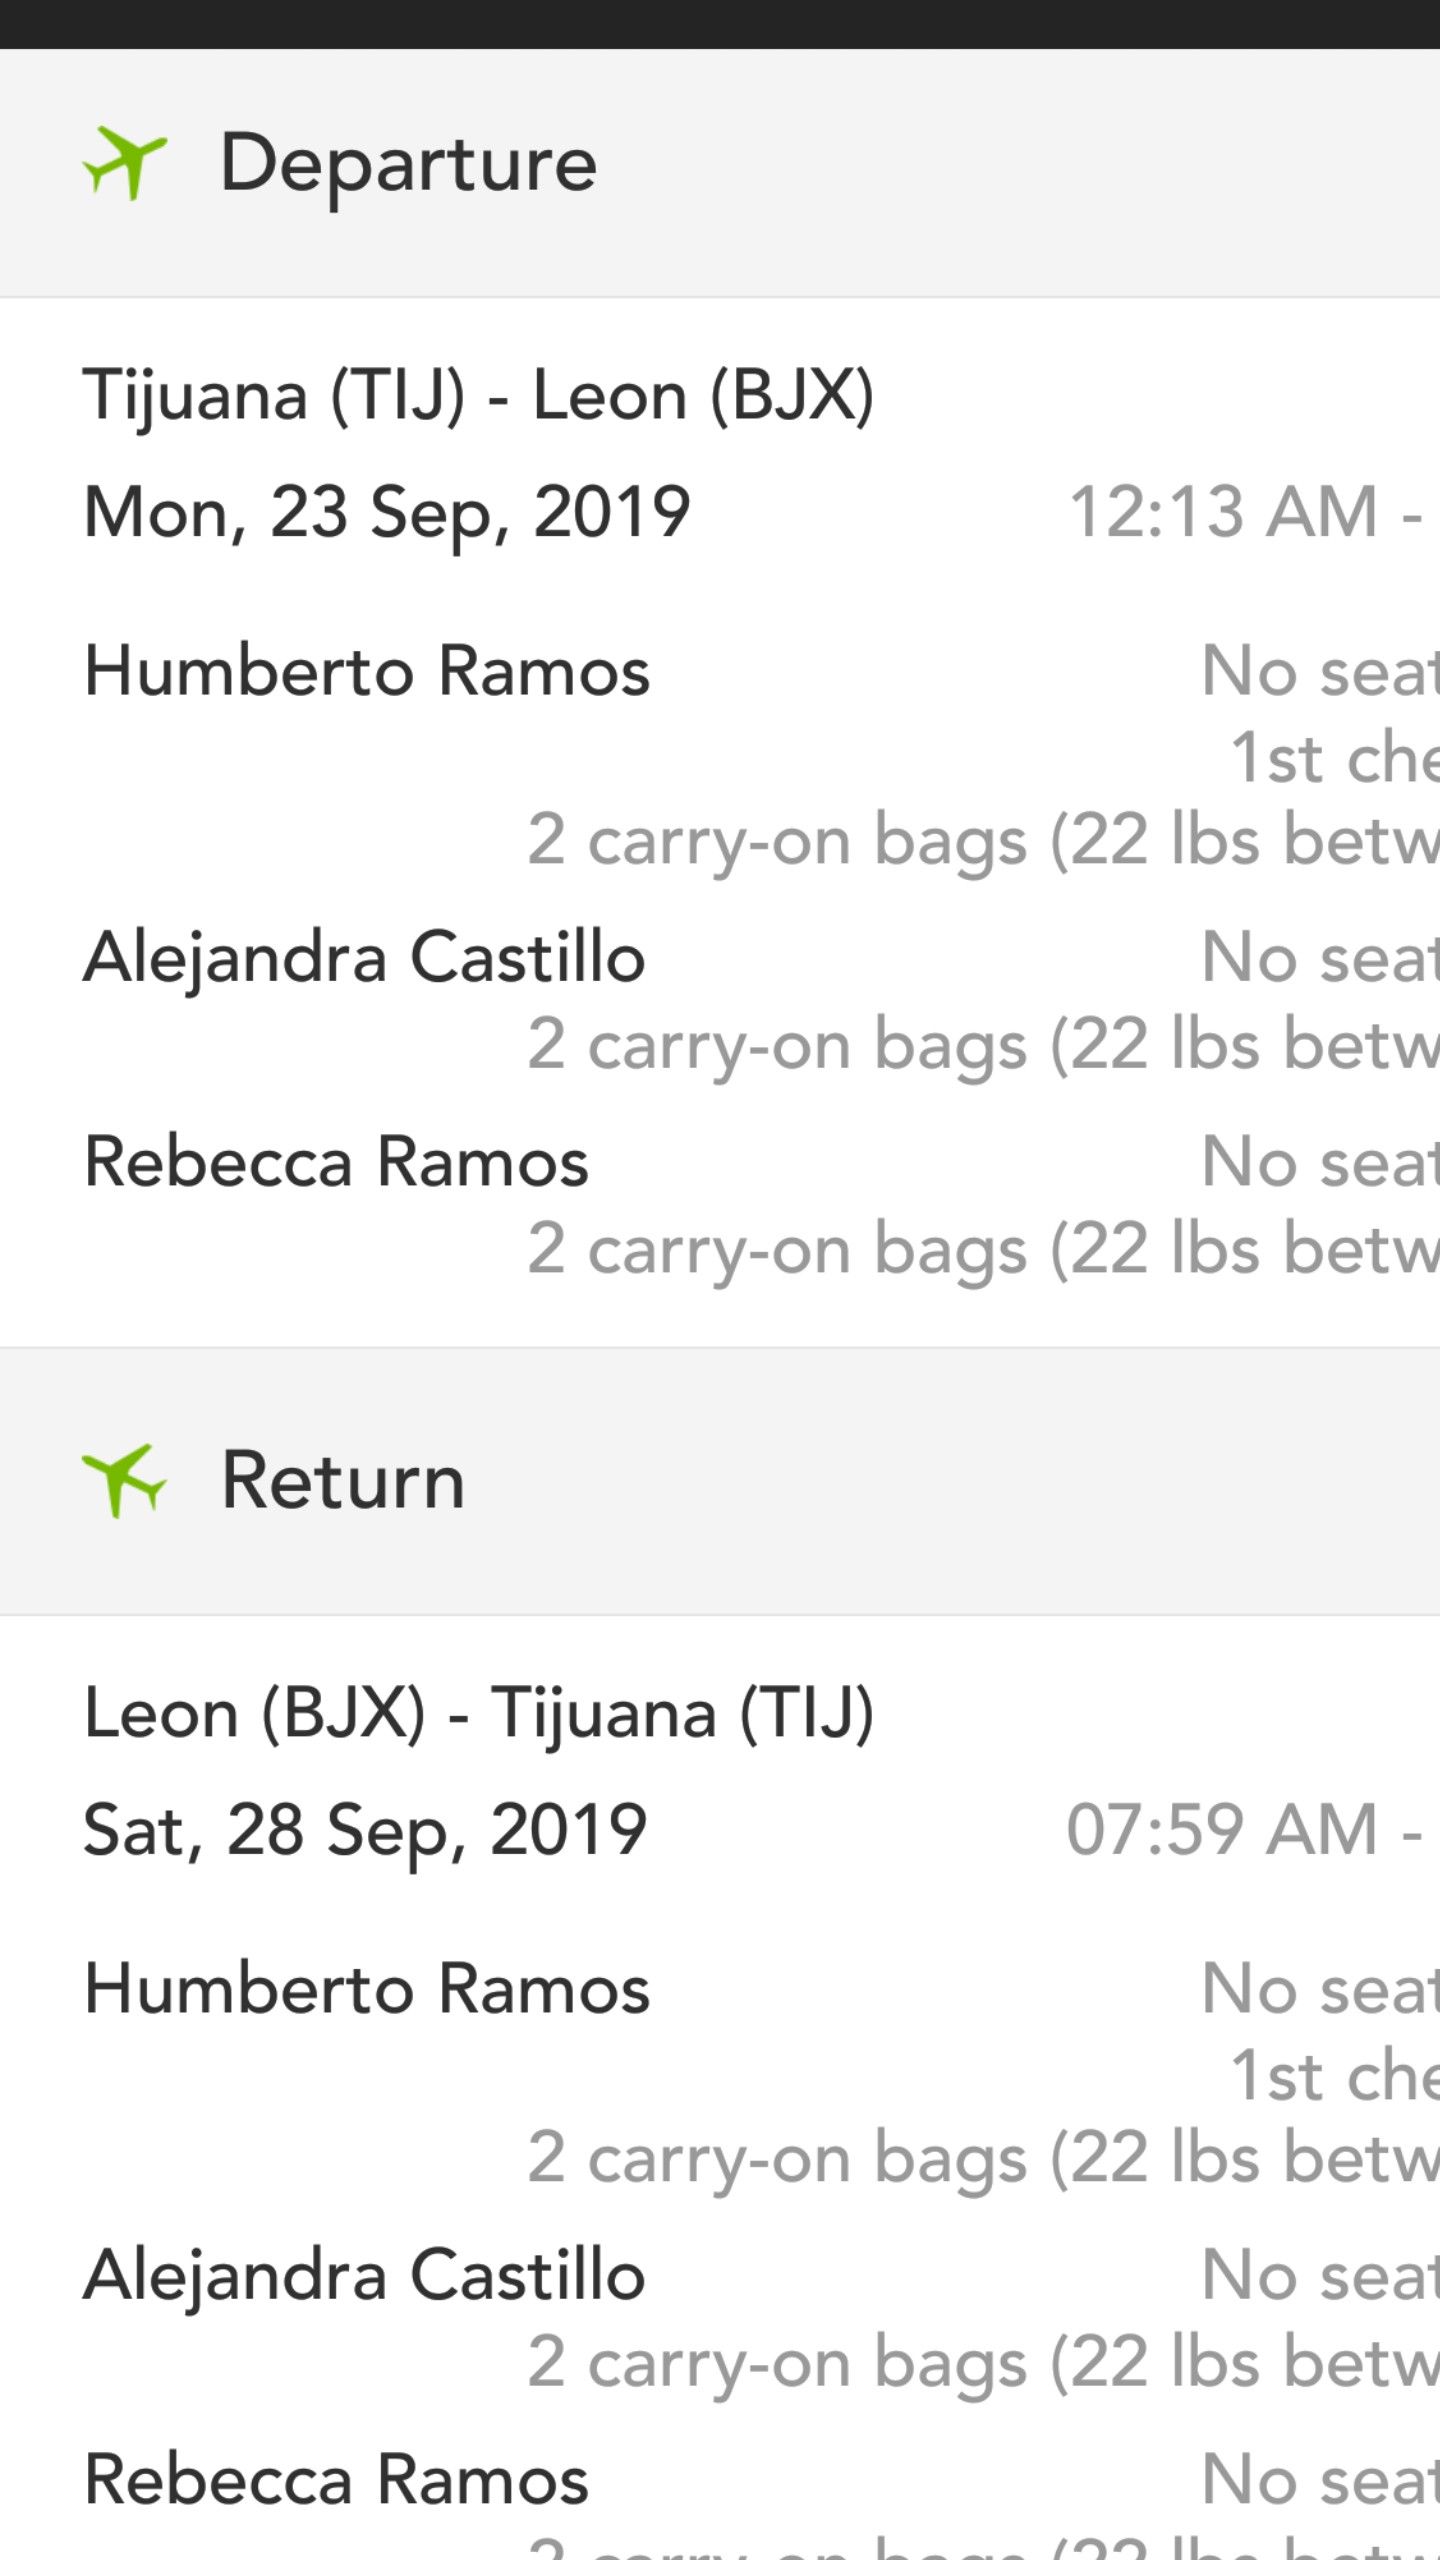Select the Leon (BJX) - Tijuana (TIJ) route
This screenshot has height=2560, width=1440.
pos(478,1713)
